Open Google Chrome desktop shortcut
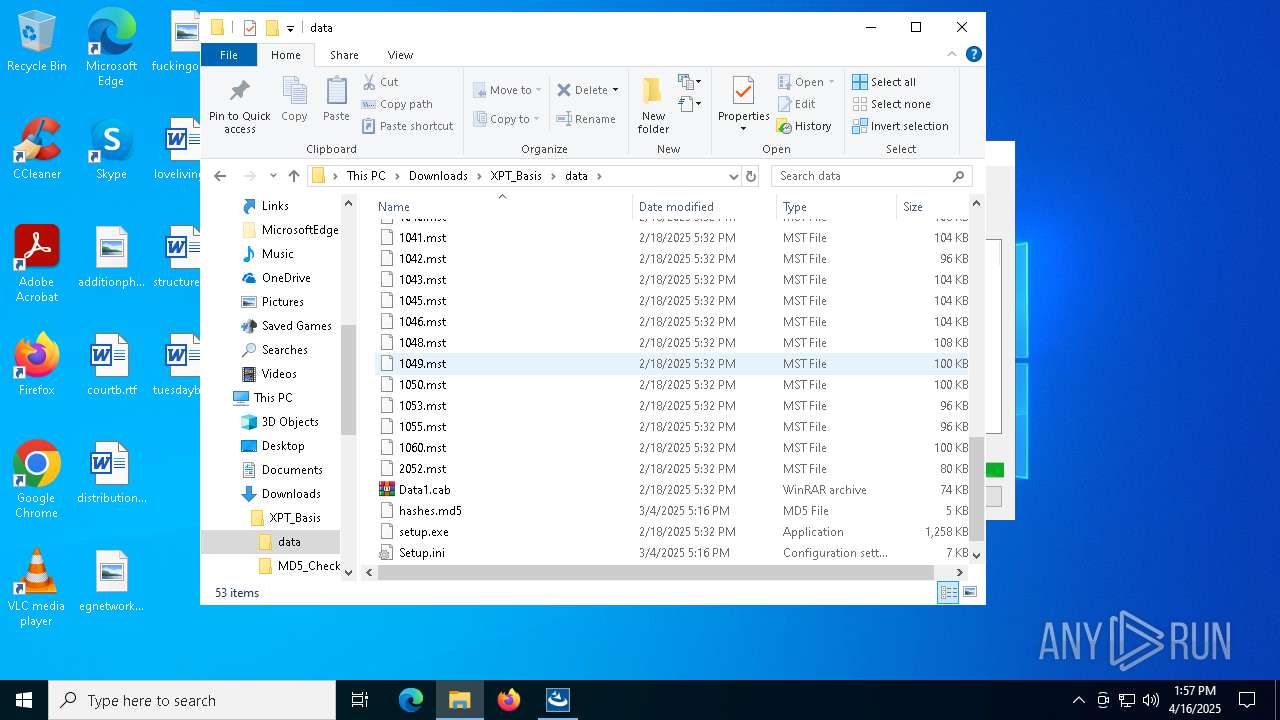The height and width of the screenshot is (720, 1280). (36, 481)
